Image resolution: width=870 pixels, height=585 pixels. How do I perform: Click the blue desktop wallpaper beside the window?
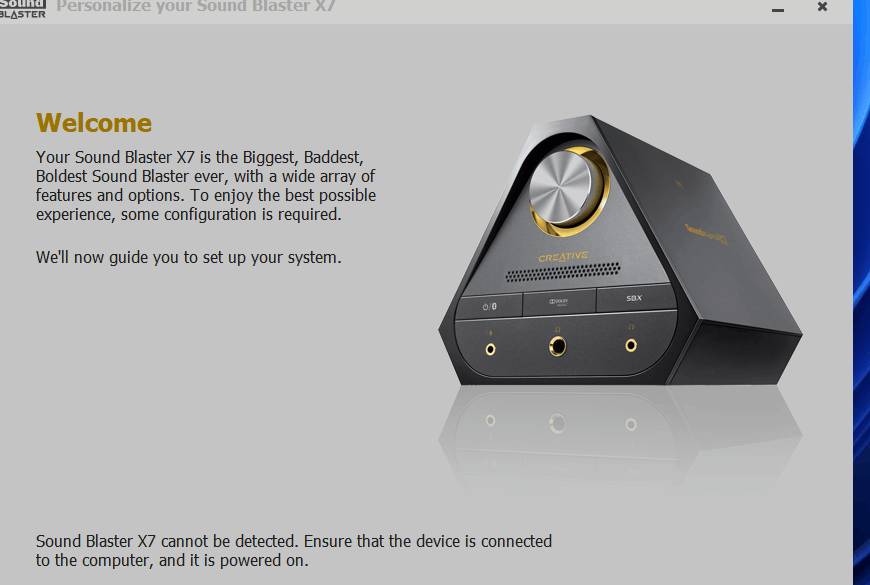coord(862,292)
